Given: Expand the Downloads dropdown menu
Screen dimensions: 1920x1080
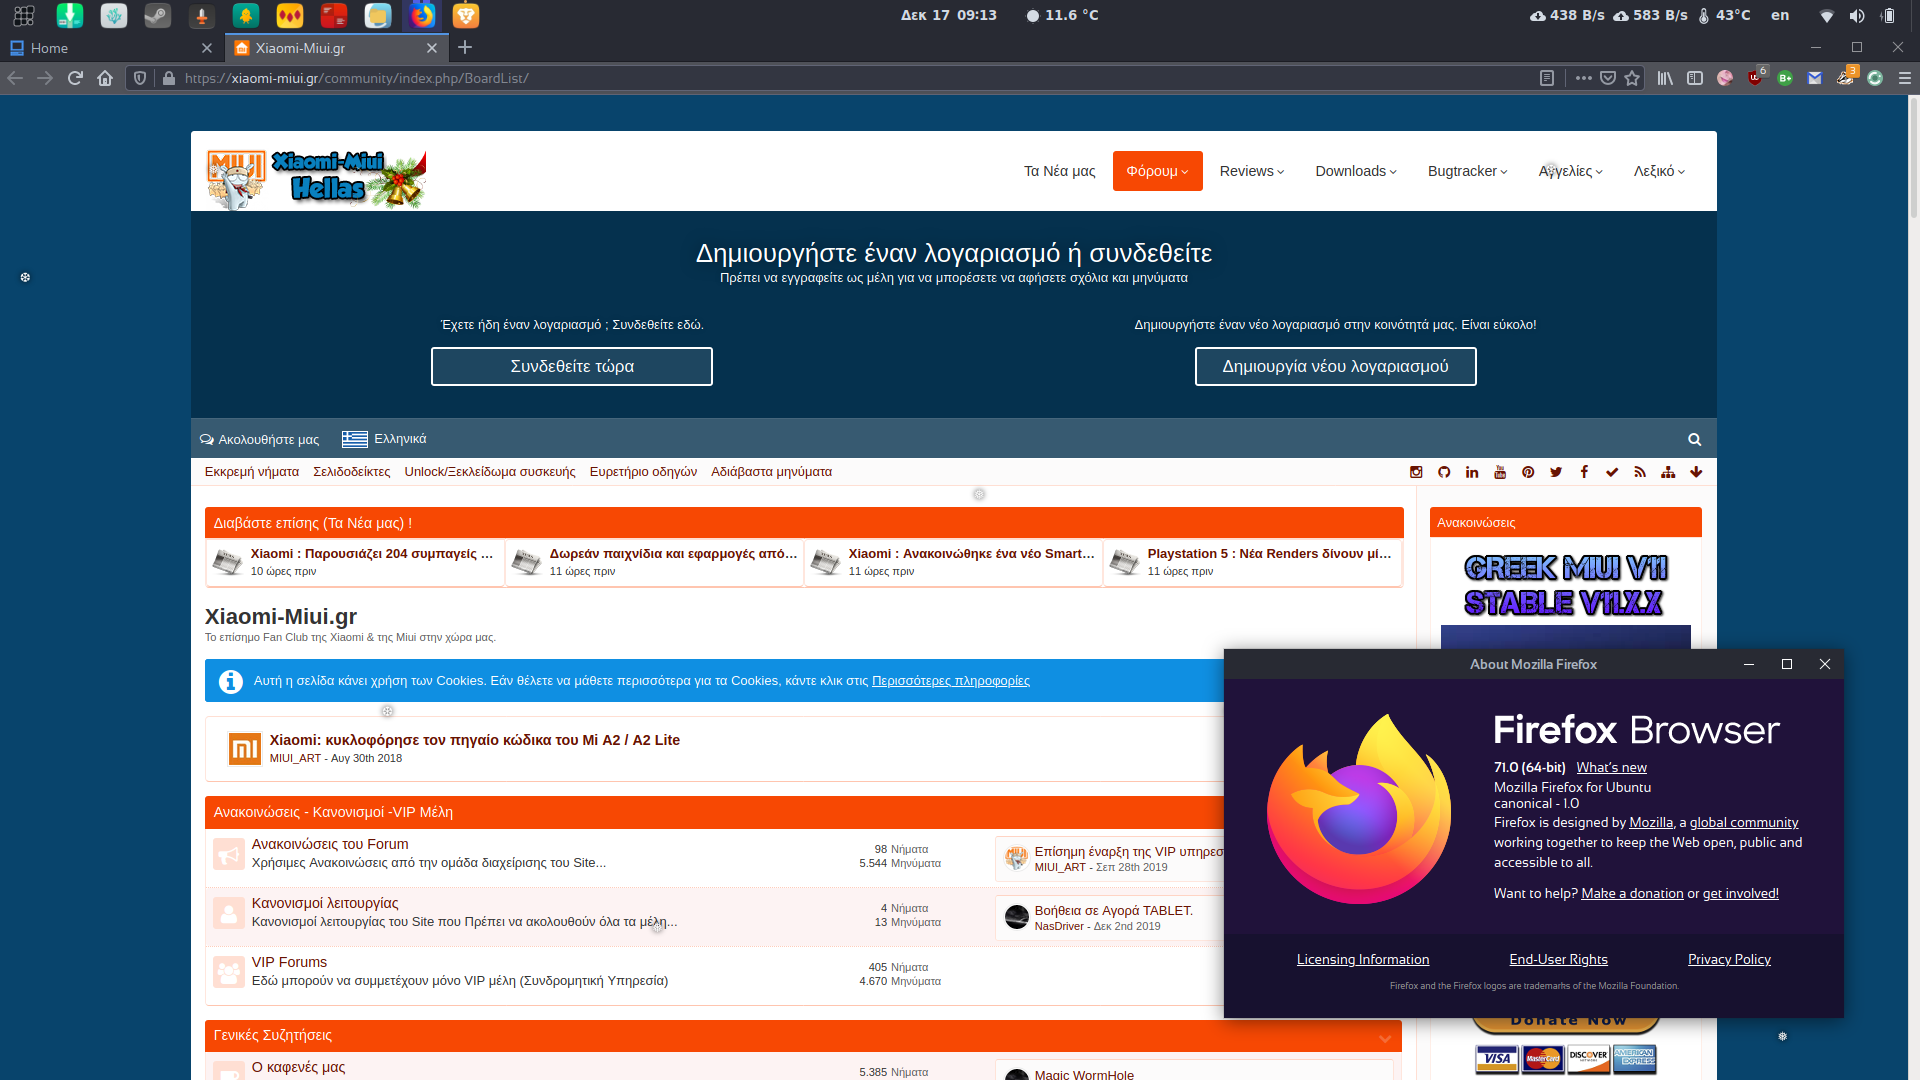Looking at the screenshot, I should click(1355, 171).
